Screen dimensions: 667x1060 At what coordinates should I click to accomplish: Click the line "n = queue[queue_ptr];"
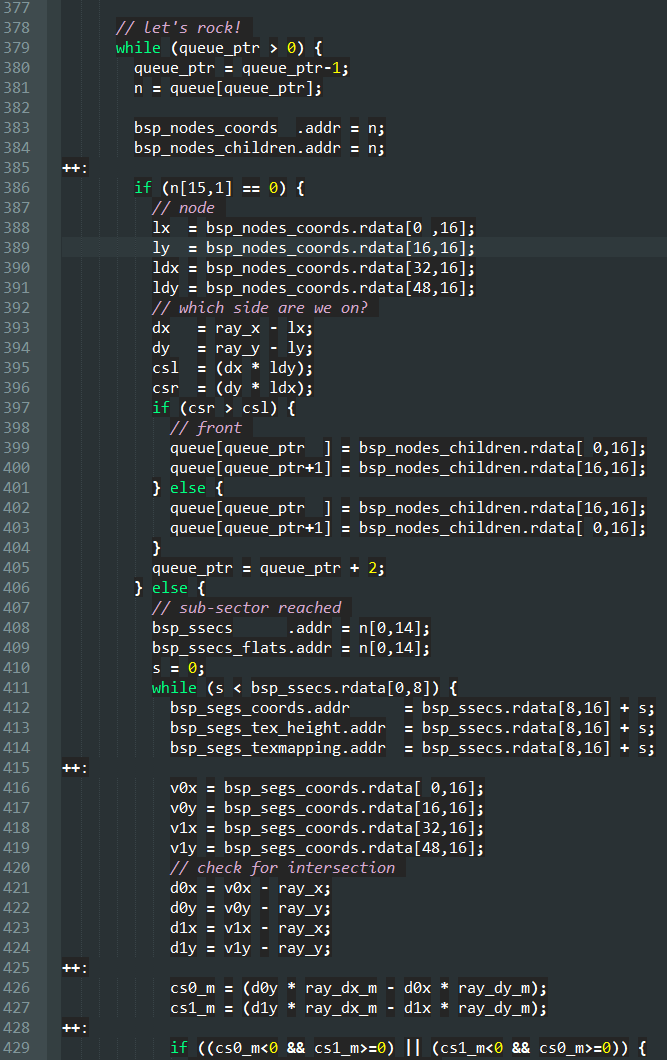tap(228, 88)
